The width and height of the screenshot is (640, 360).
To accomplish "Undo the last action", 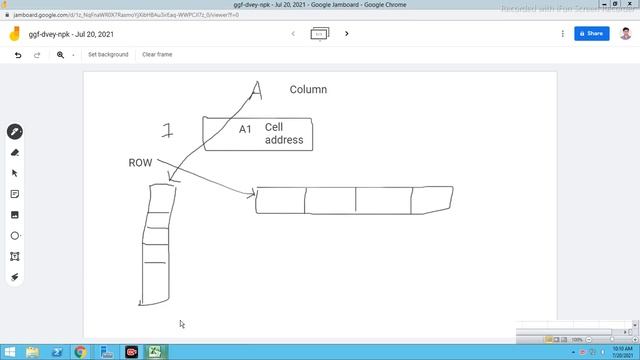I will 18,55.
